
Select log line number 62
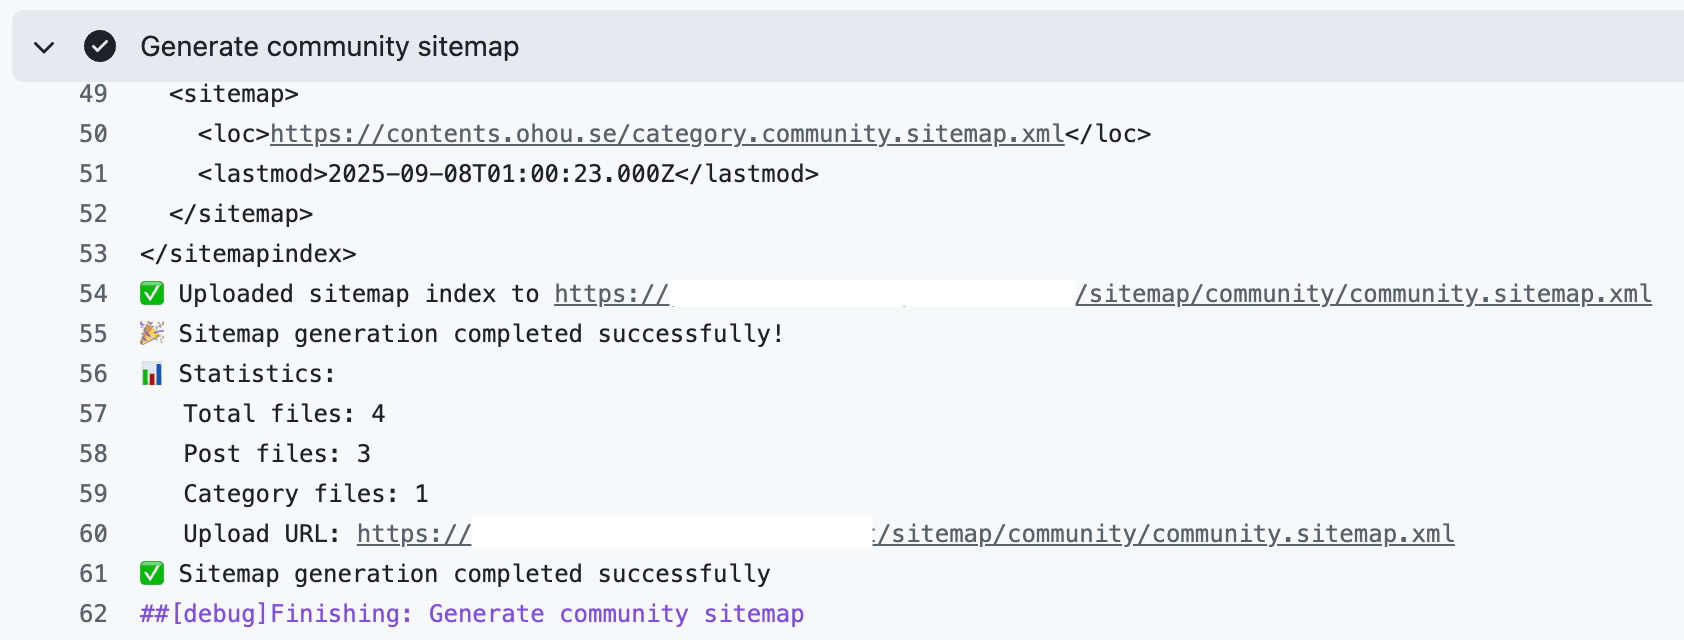click(93, 614)
